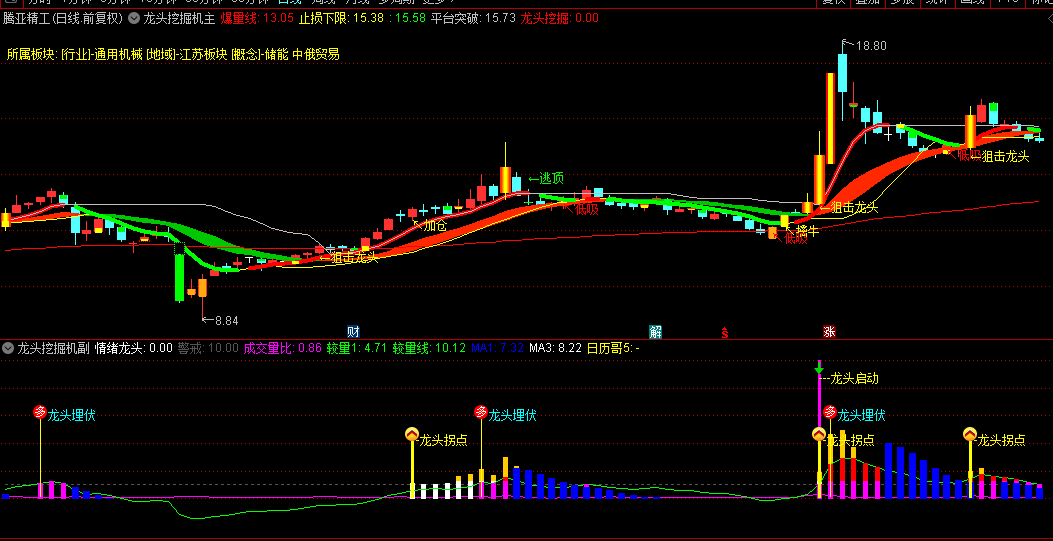This screenshot has height=541, width=1053.
Task: Click the 警戒: 10.00 value
Action: (208, 348)
